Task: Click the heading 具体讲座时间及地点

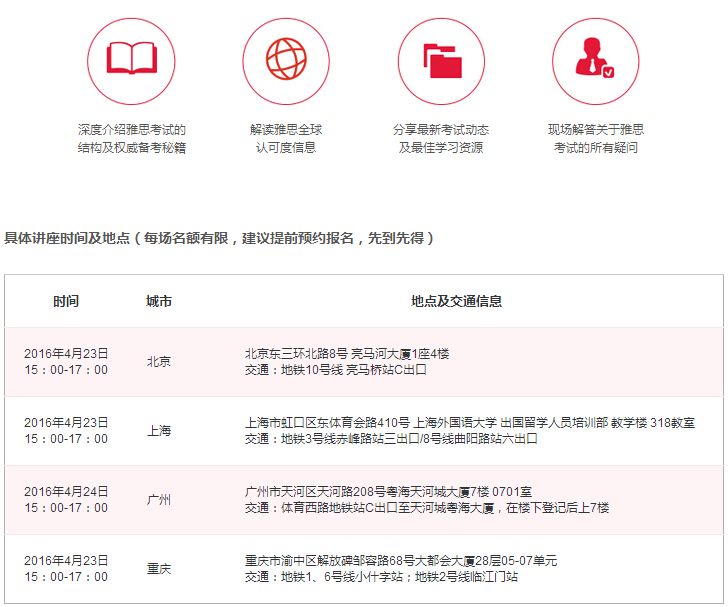Action: click(67, 238)
